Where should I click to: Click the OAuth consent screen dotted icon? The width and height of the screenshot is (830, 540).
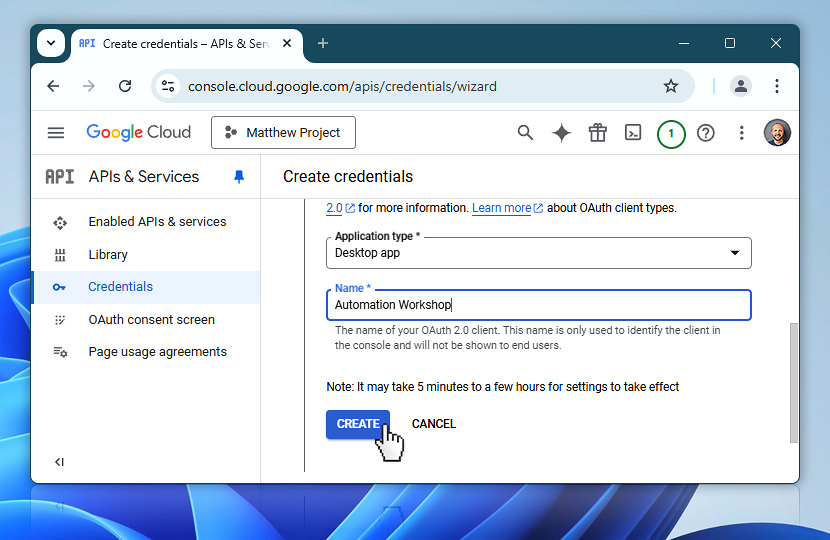[x=60, y=320]
